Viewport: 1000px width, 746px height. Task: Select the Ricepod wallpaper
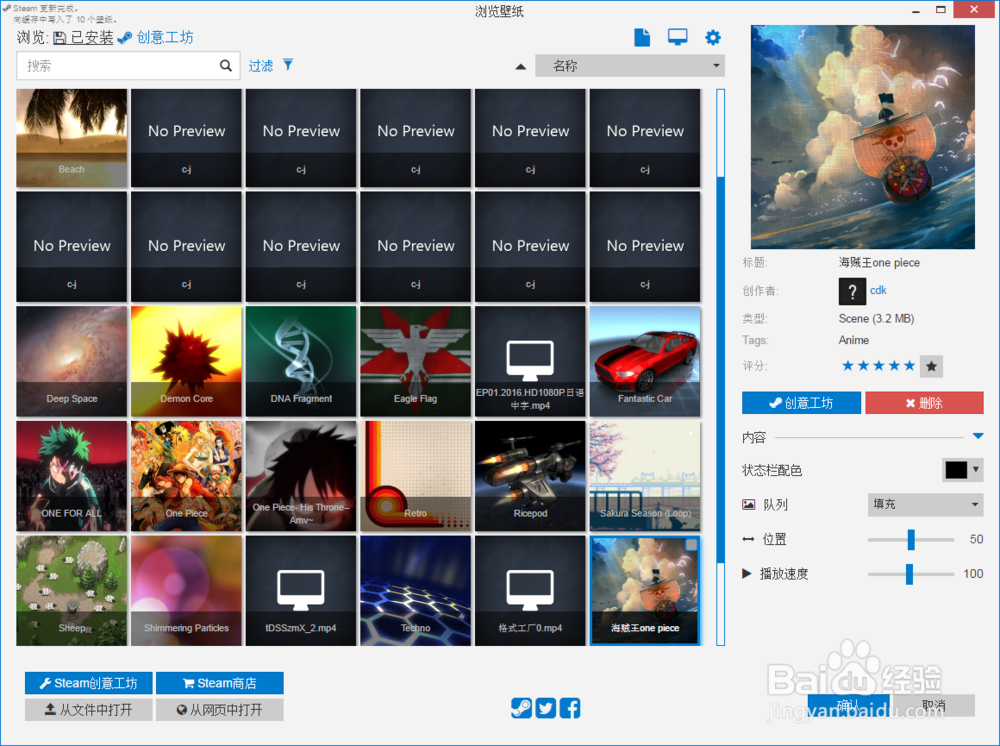tap(530, 476)
